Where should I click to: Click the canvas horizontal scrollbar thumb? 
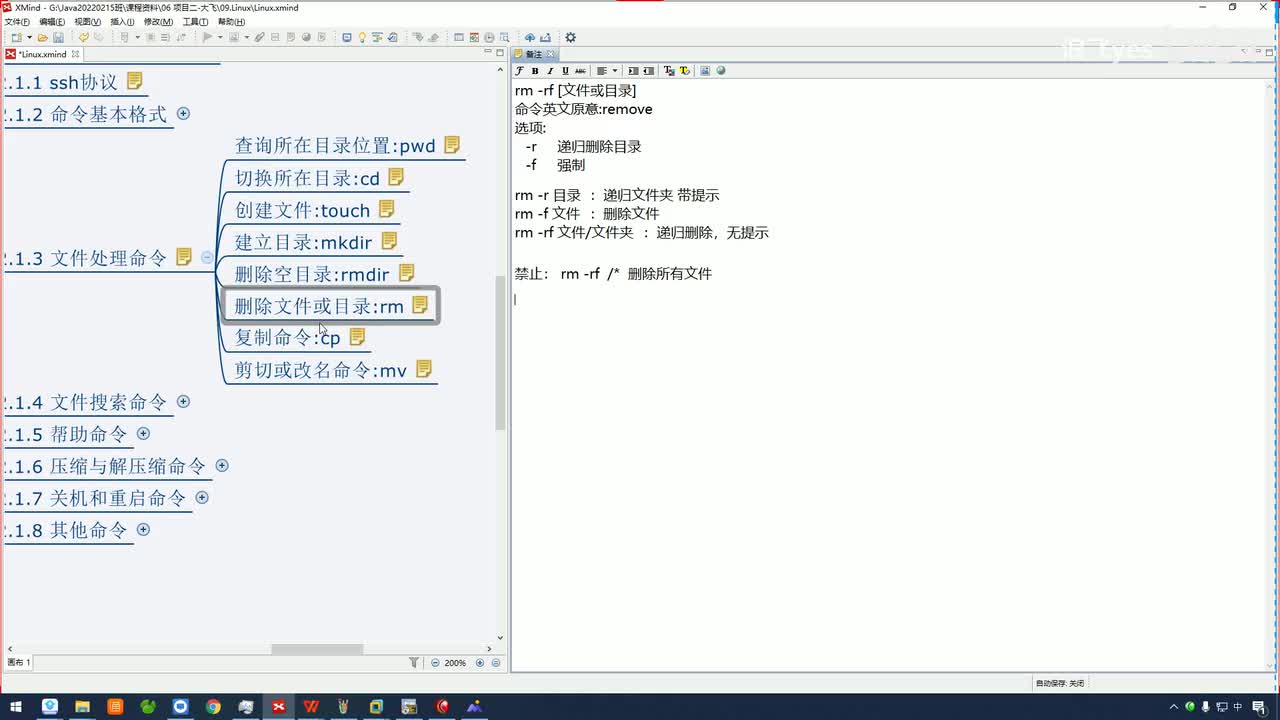pyautogui.click(x=317, y=649)
